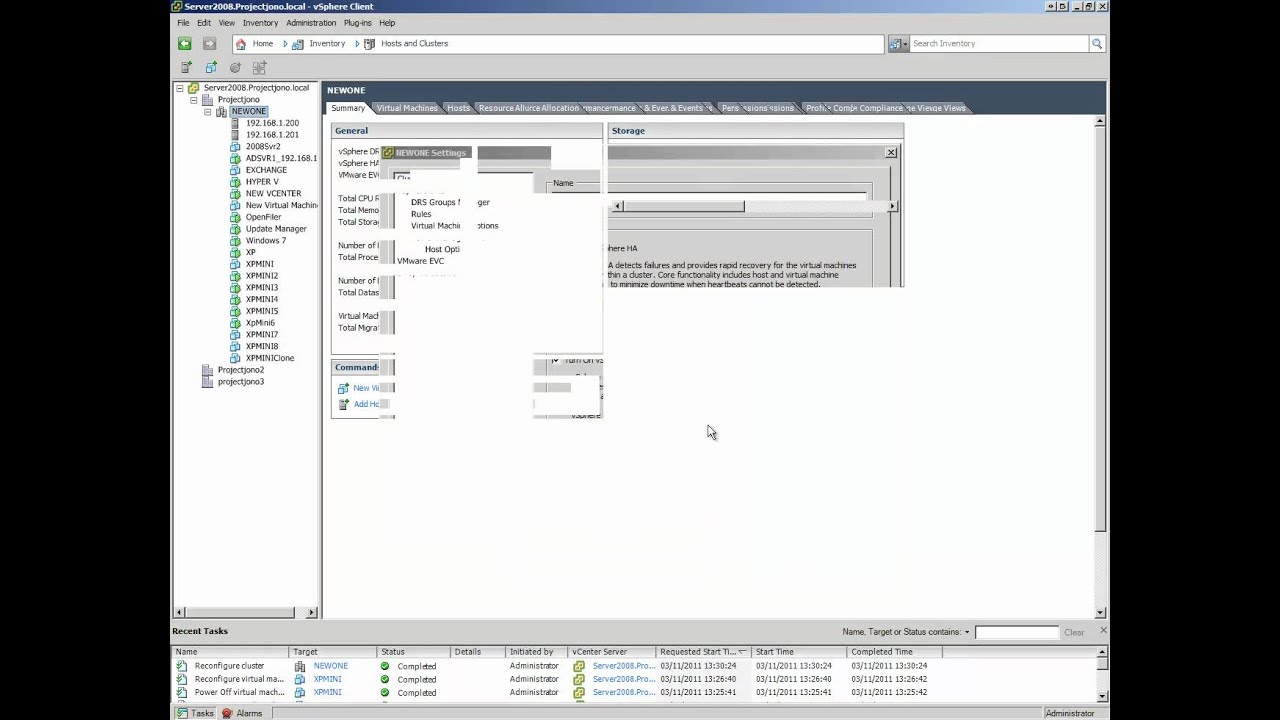Select the NEW VCENTER virtual machine
Viewport: 1280px width, 720px height.
pos(273,194)
